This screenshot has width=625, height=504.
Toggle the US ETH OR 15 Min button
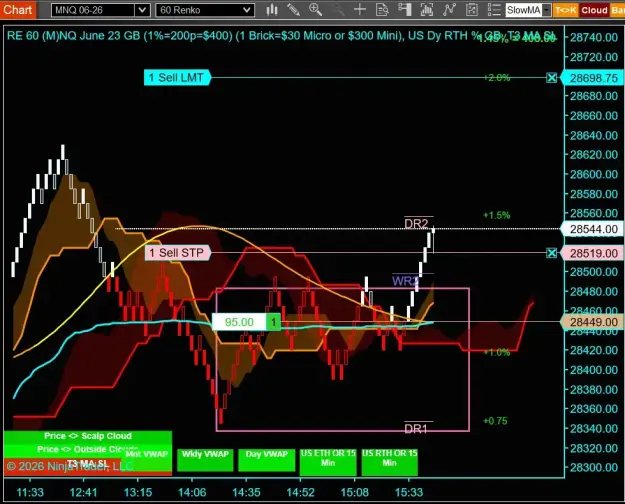(328, 462)
